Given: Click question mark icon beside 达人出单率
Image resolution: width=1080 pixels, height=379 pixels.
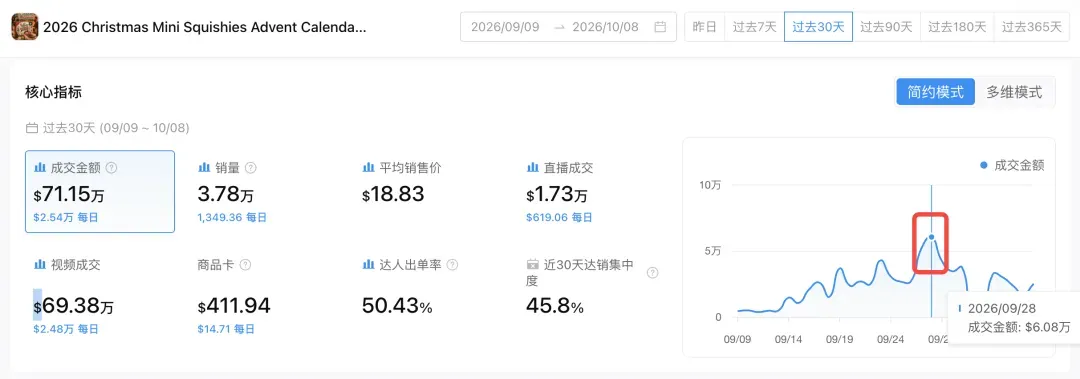Looking at the screenshot, I should coord(453,265).
